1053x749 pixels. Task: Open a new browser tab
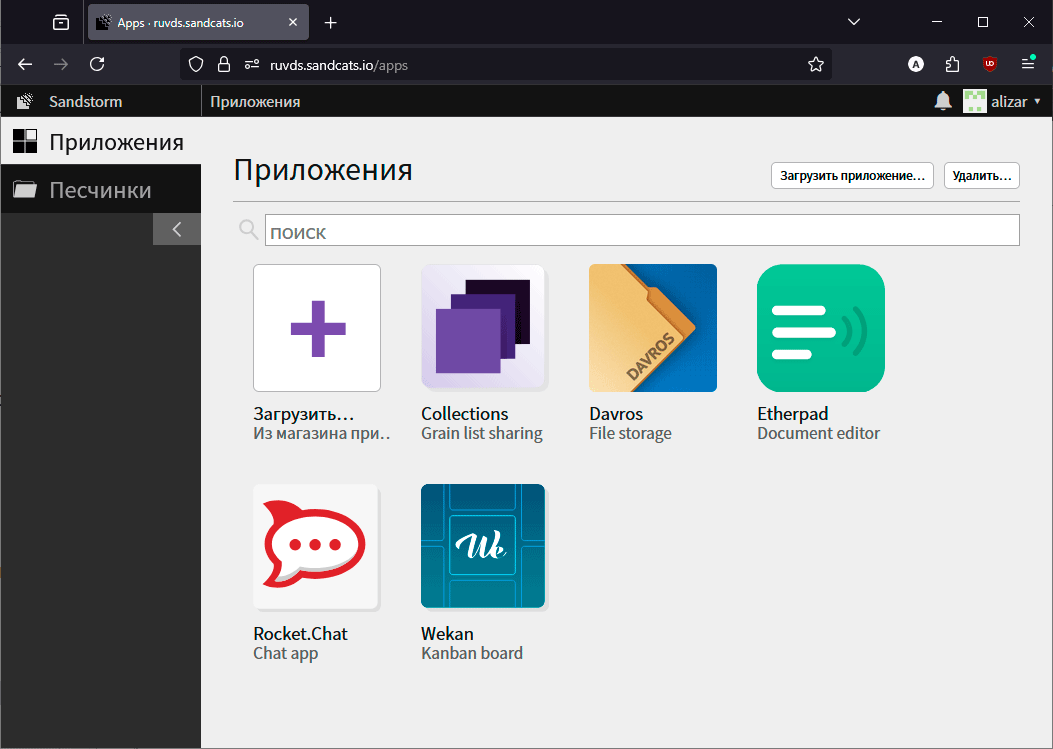coord(330,23)
